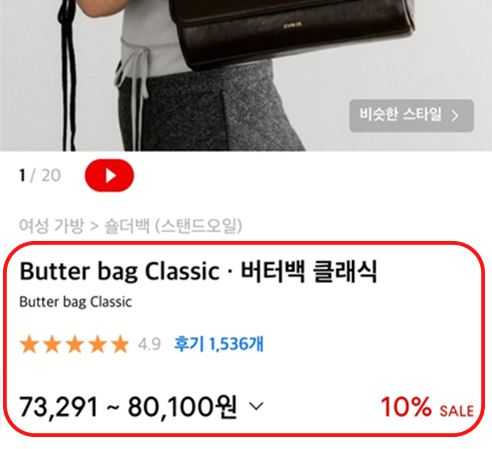Image resolution: width=492 pixels, height=449 pixels.
Task: Click the breadcrumb separator arrow
Action: [x=94, y=226]
